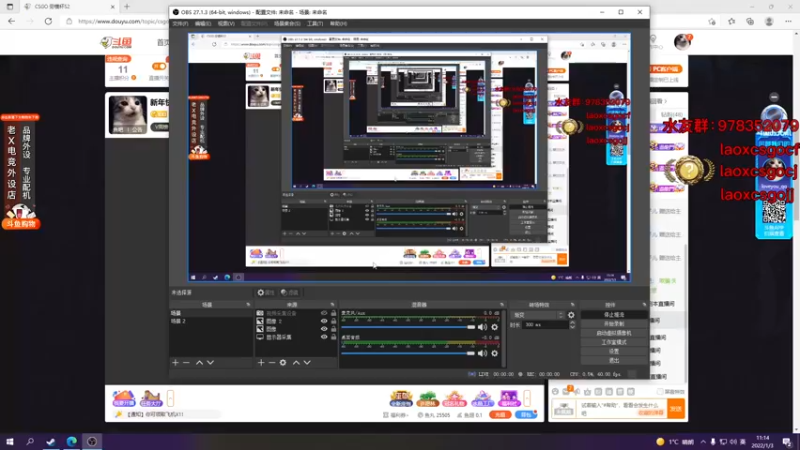Screen dimensions: 800x450
Task: Add a new source in Sources panel
Action: point(261,363)
